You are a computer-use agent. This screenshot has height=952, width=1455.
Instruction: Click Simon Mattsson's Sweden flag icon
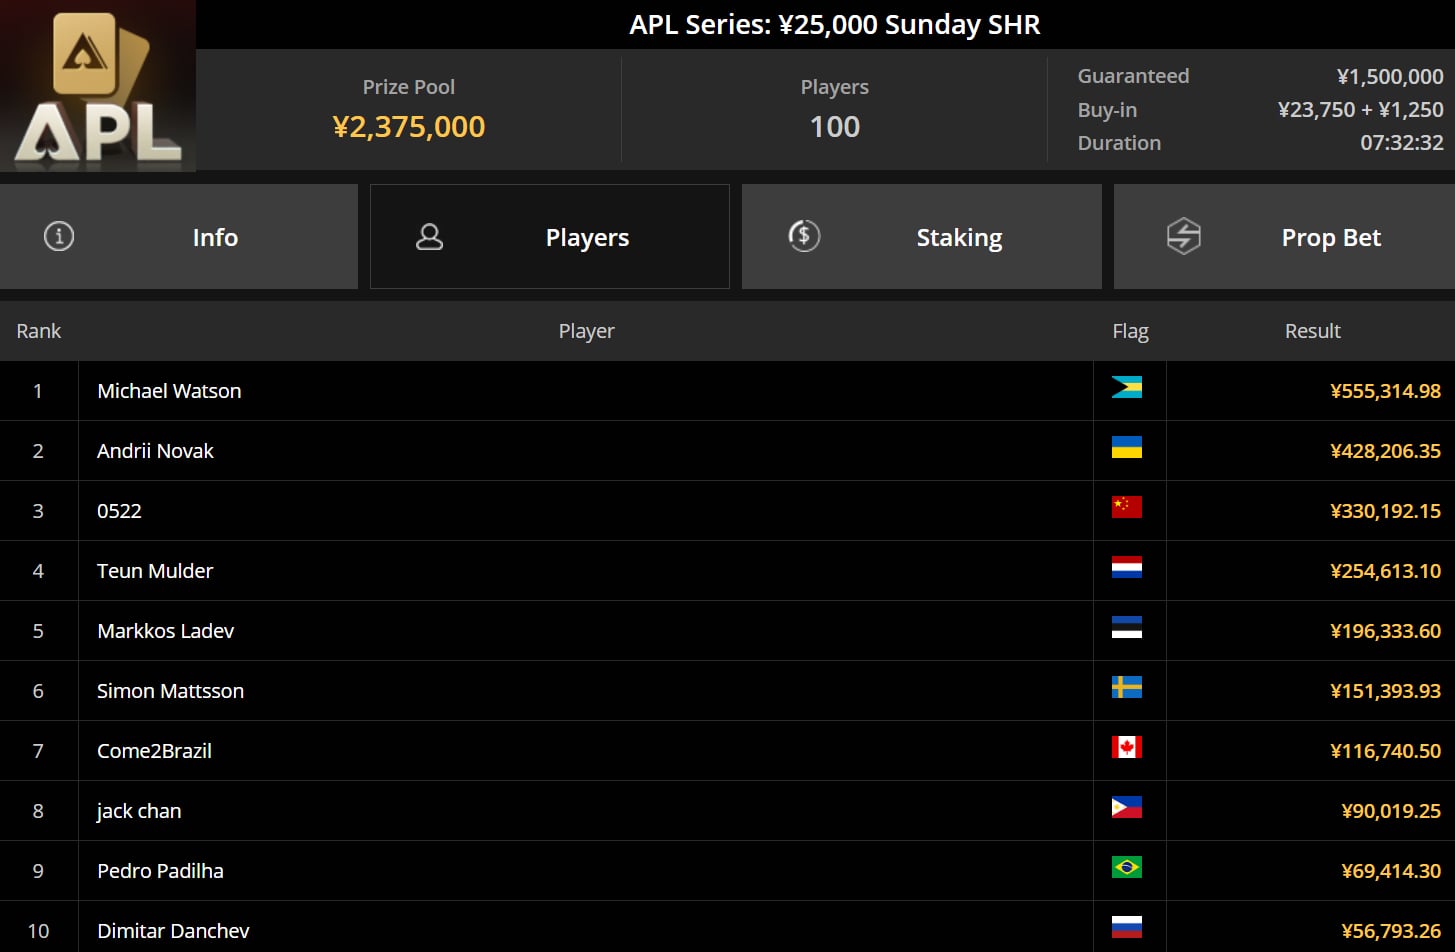(1127, 688)
